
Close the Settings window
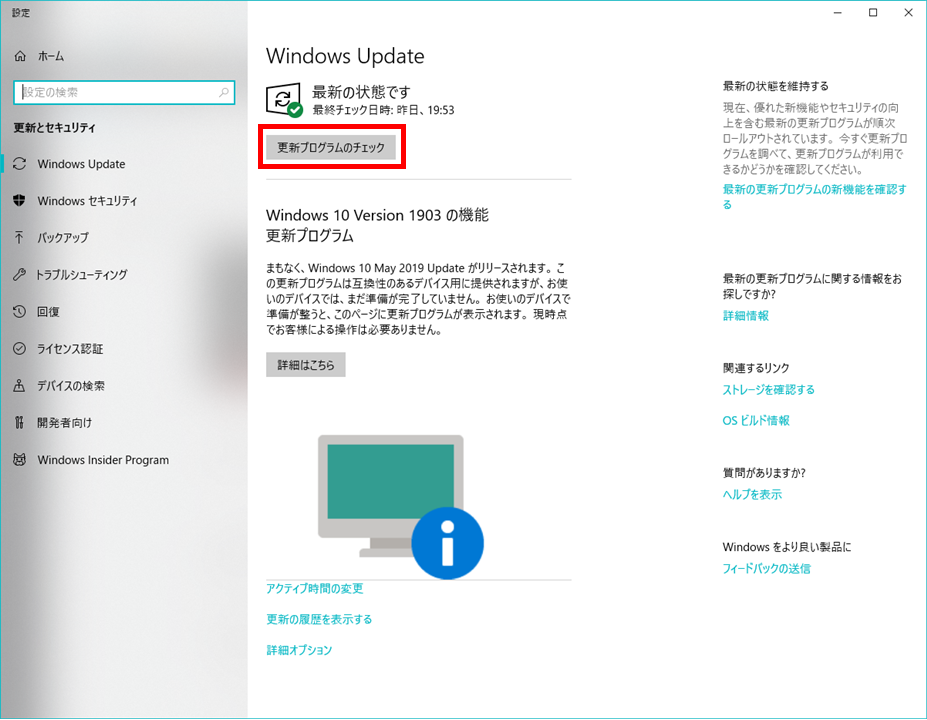909,12
